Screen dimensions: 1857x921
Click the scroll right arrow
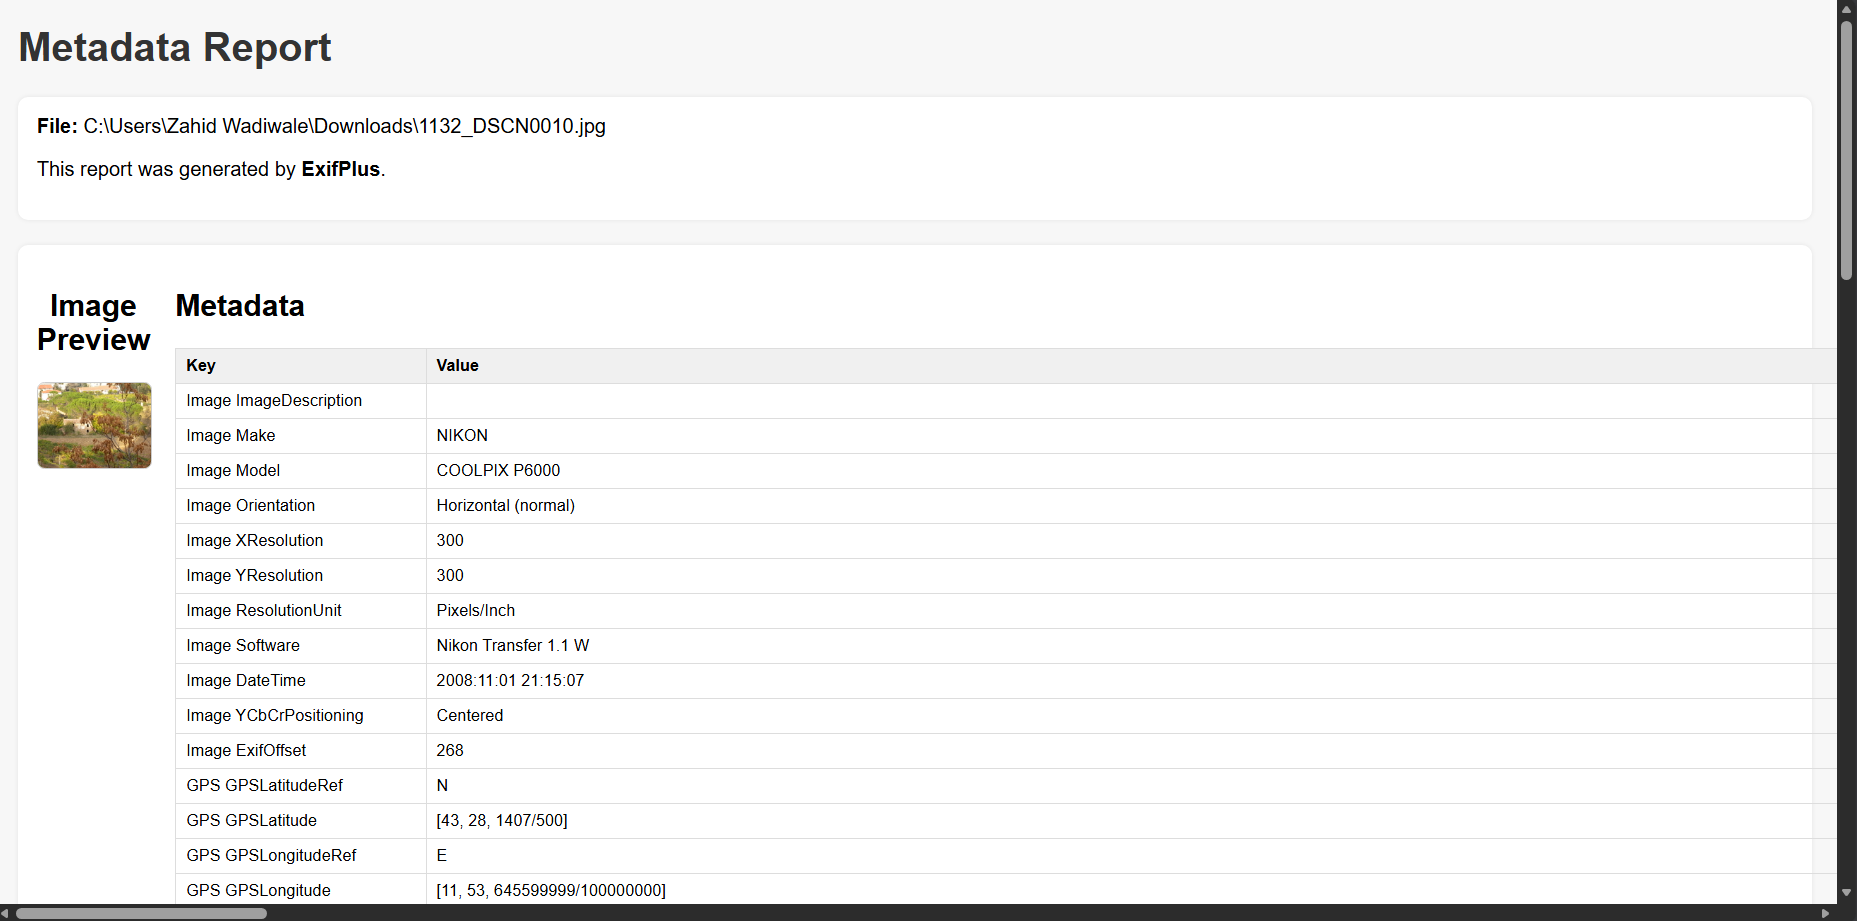(x=1826, y=913)
